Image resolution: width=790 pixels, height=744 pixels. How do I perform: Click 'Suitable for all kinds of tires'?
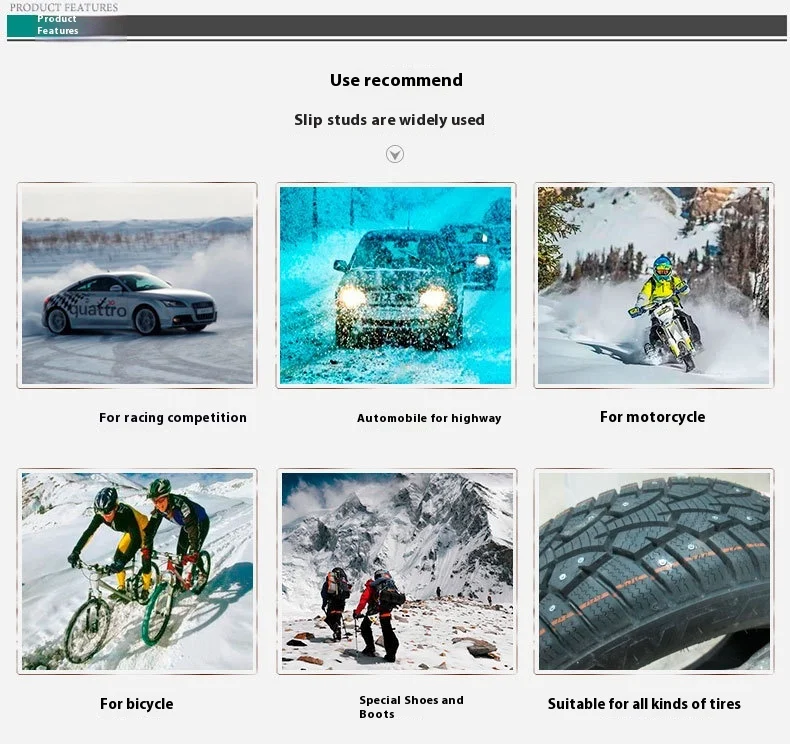click(x=644, y=704)
